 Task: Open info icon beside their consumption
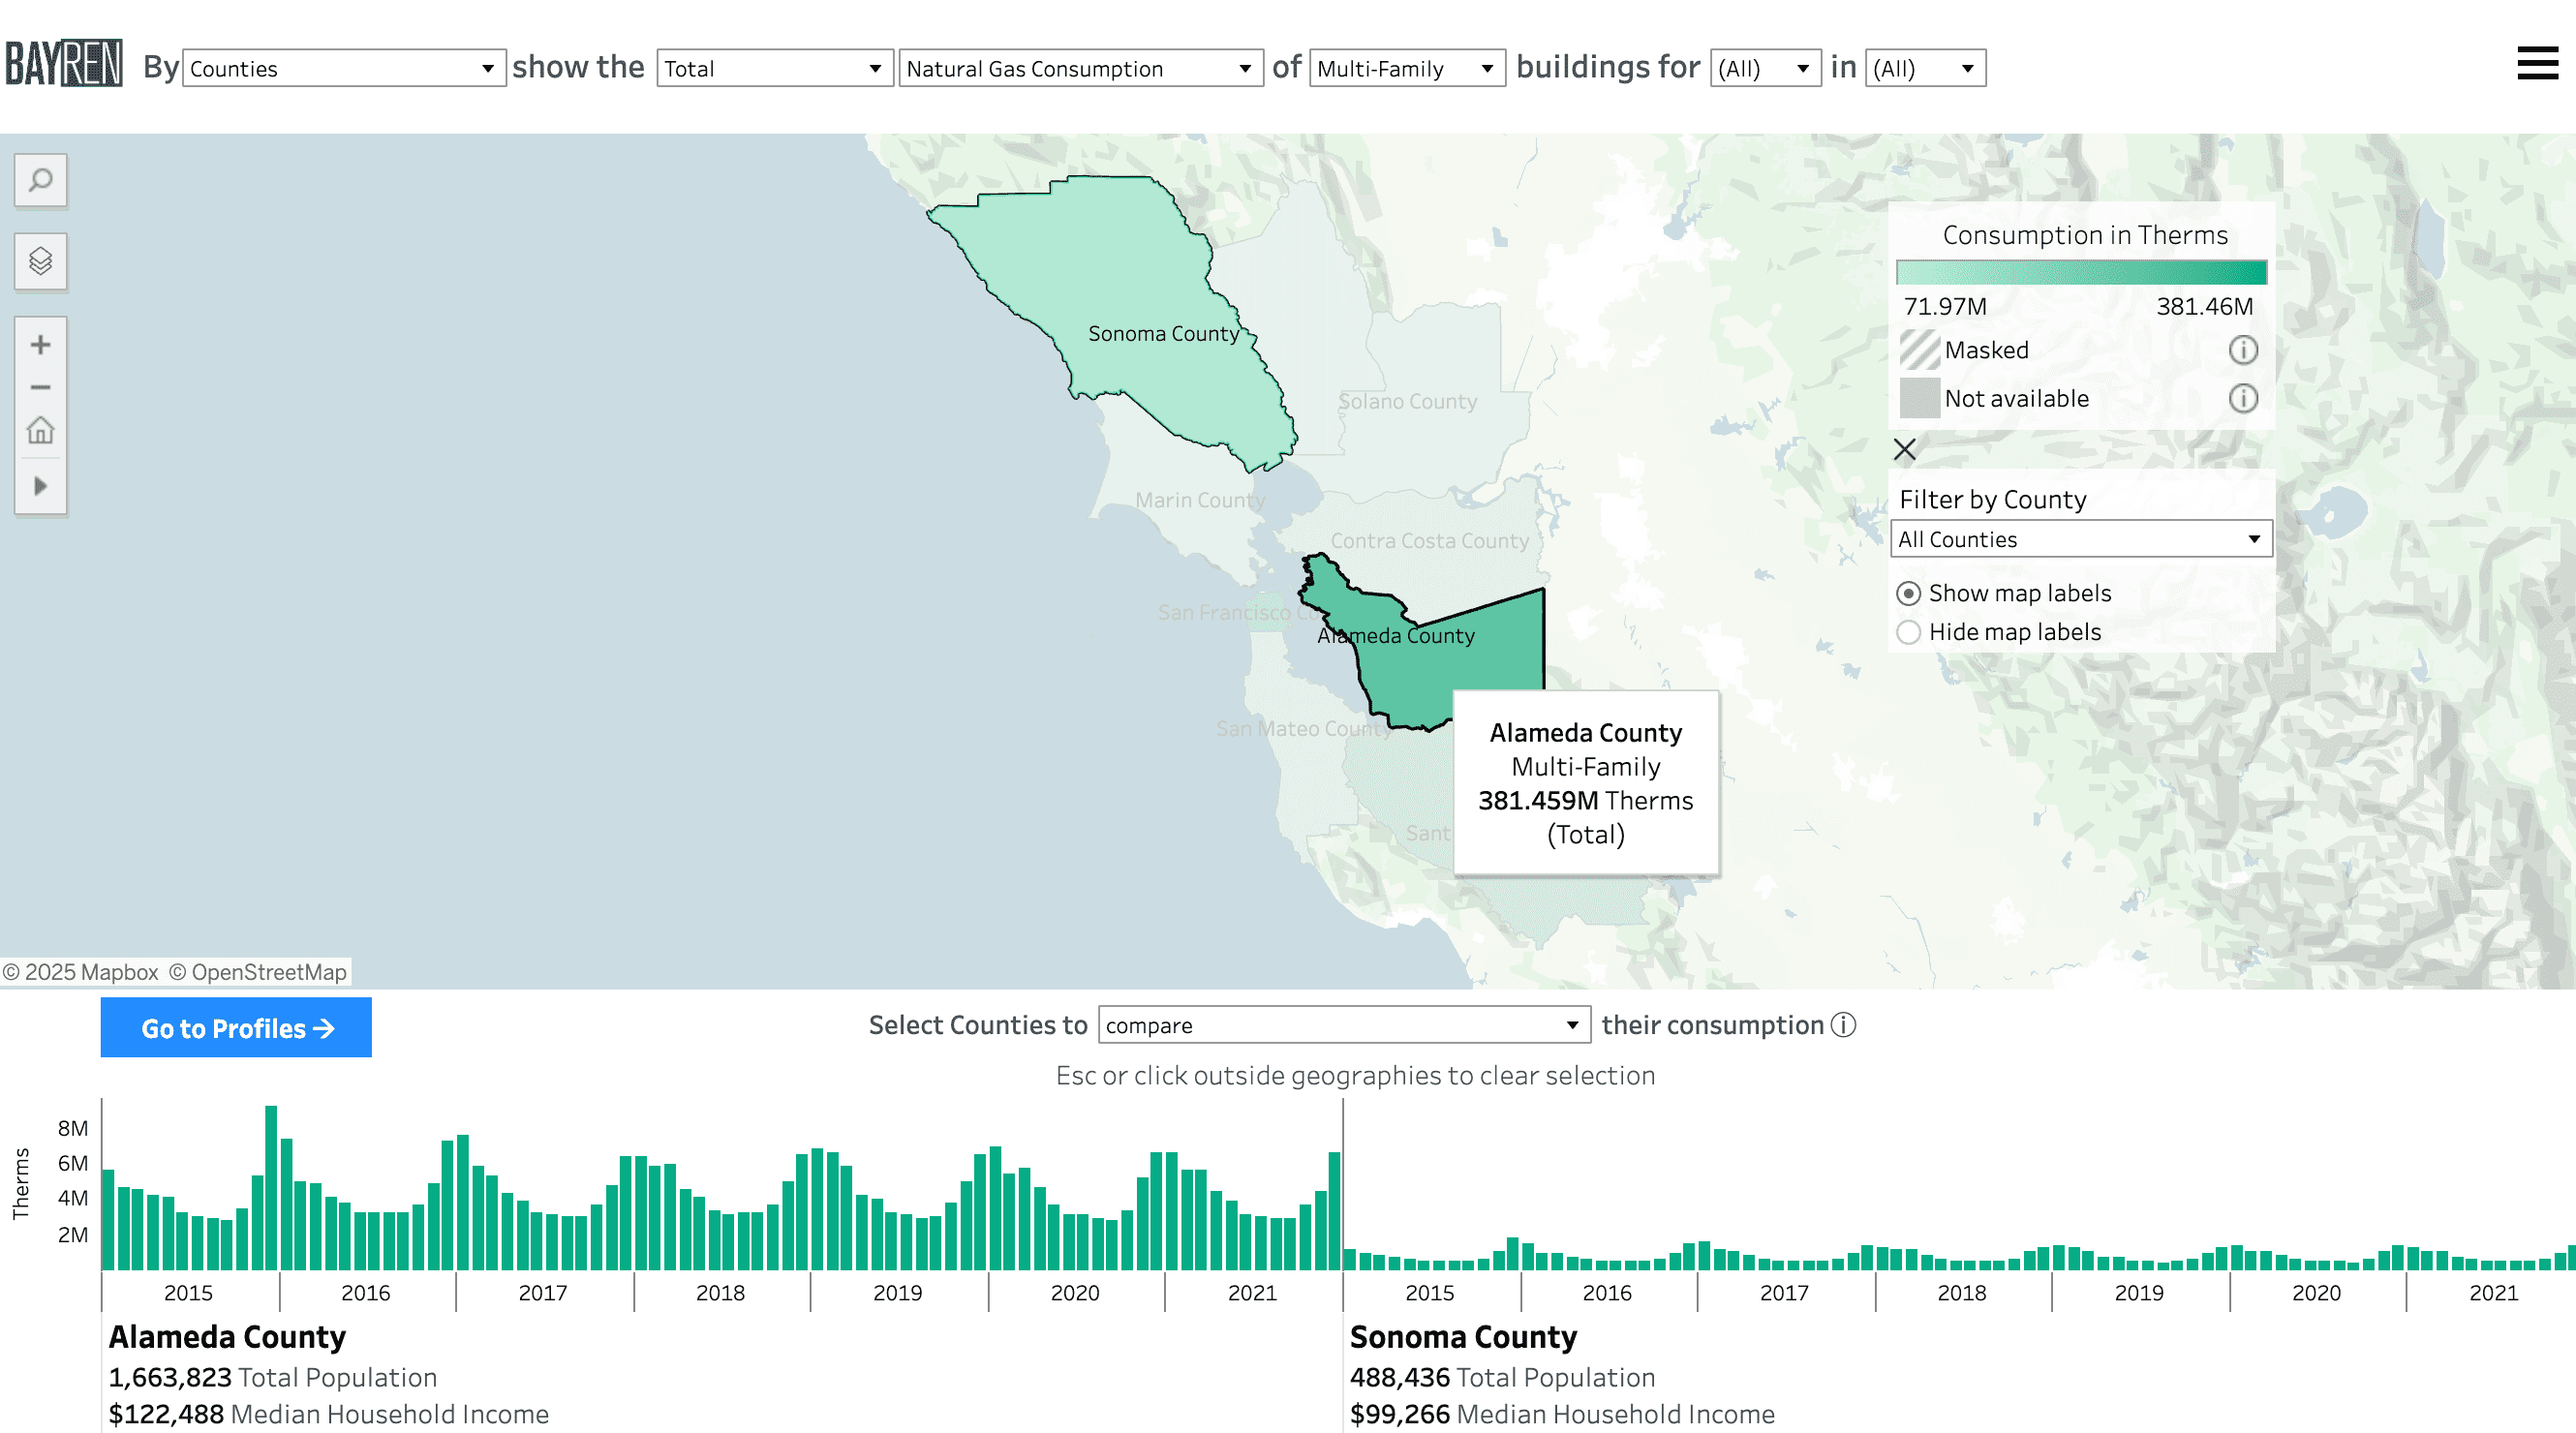tap(1843, 1025)
